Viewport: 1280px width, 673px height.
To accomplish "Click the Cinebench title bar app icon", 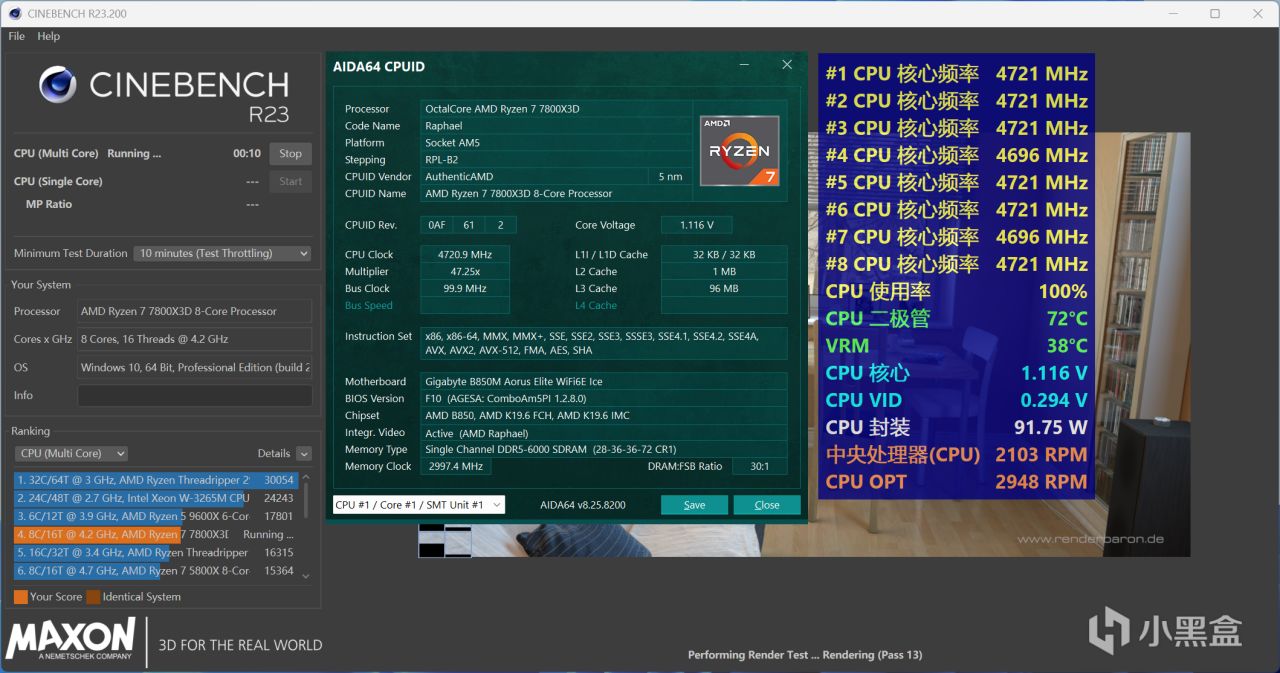I will (13, 13).
